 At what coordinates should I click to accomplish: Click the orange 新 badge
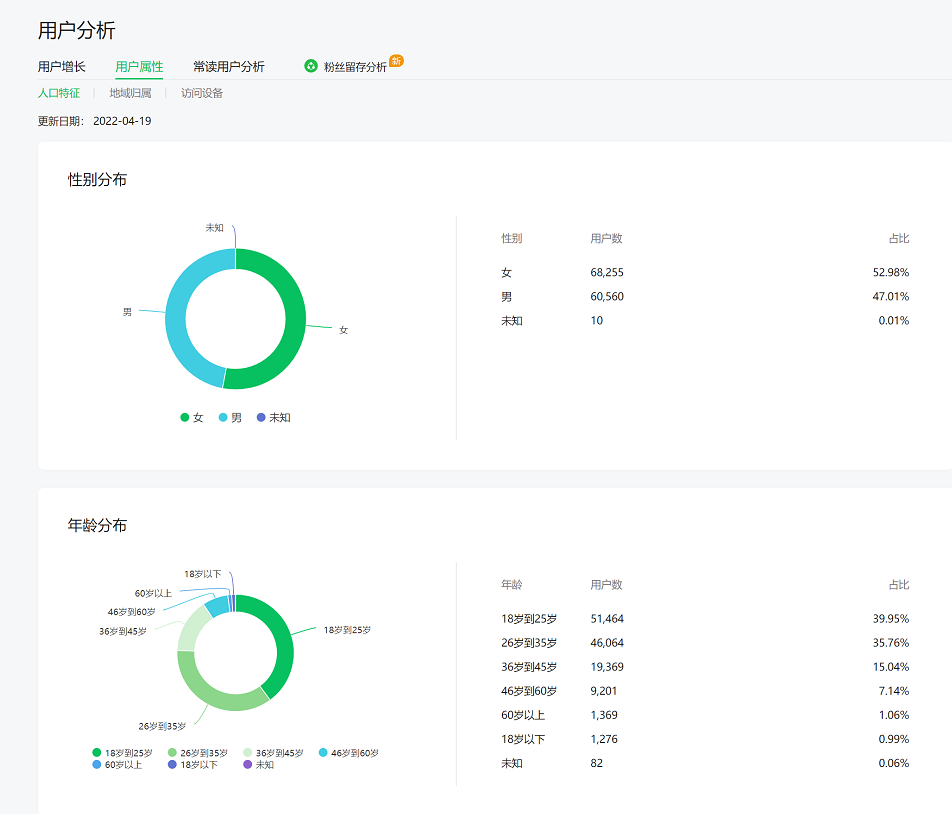coord(396,61)
